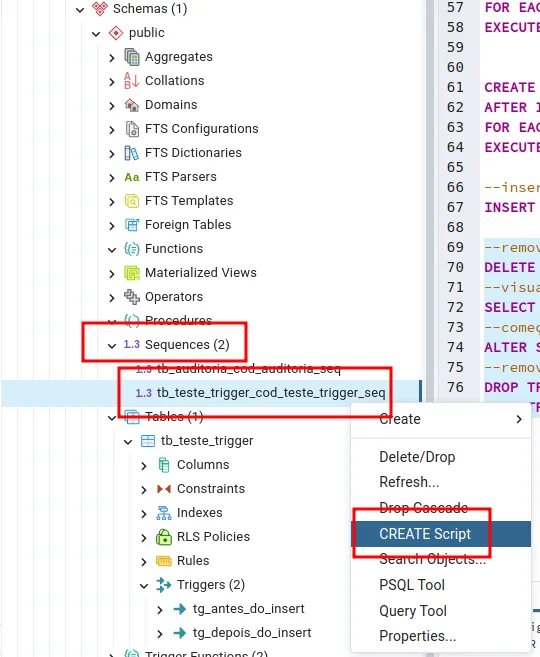Open Properties... from context menu

(441, 636)
